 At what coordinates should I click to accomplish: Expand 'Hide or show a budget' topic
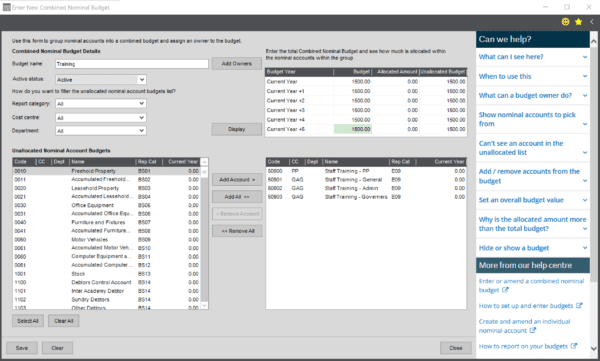(x=533, y=248)
